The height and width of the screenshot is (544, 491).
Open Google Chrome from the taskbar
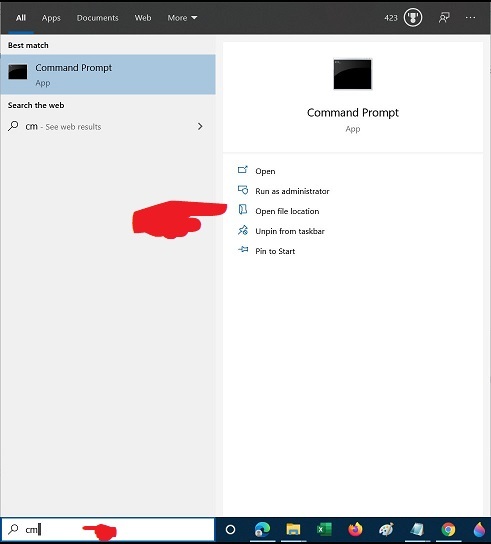tap(448, 529)
